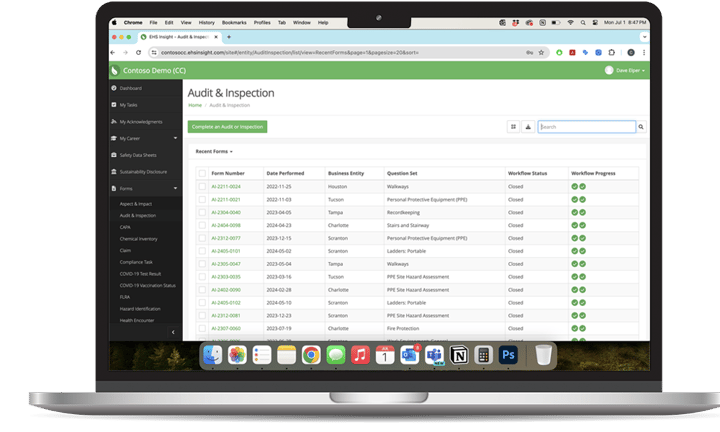Follow the Home breadcrumb link
Viewport: 720px width, 432px height.
(x=195, y=105)
